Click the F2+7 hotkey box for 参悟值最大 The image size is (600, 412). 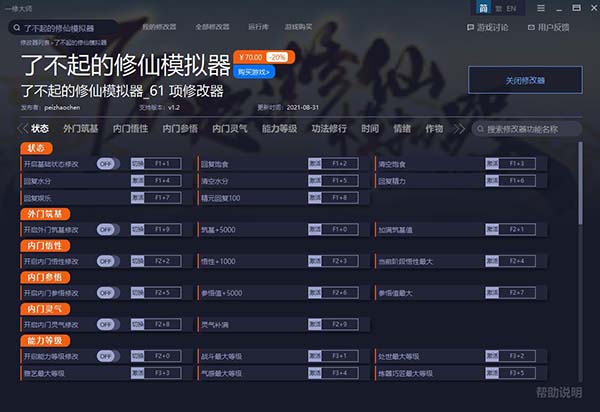pyautogui.click(x=517, y=293)
